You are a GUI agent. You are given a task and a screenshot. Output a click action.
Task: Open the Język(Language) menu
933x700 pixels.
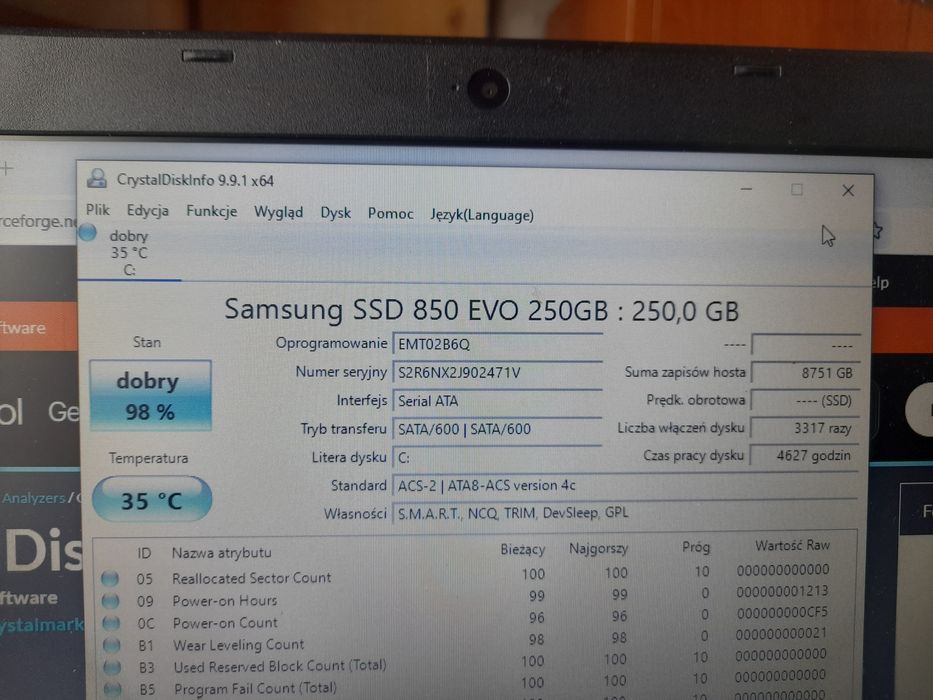tap(482, 214)
